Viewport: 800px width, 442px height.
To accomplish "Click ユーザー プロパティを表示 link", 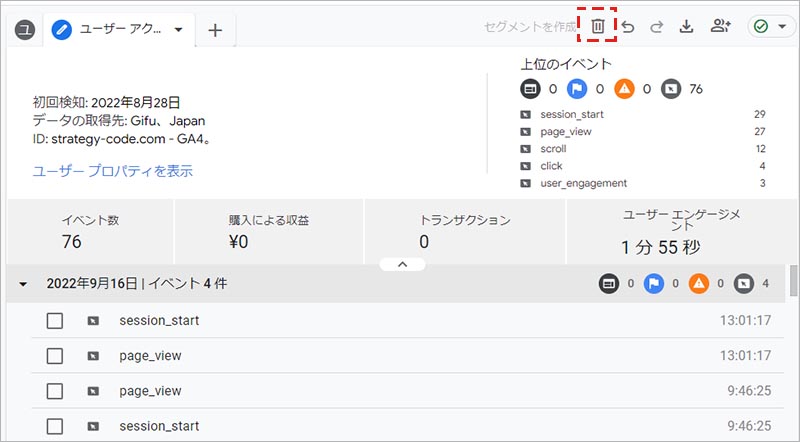I will click(113, 171).
